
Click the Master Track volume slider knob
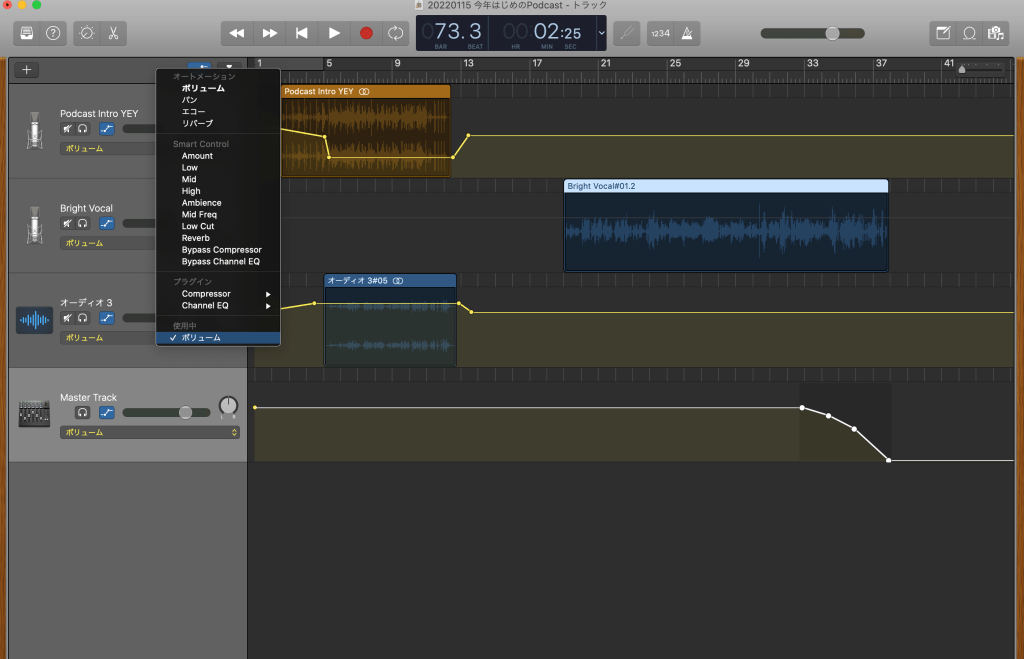[185, 412]
